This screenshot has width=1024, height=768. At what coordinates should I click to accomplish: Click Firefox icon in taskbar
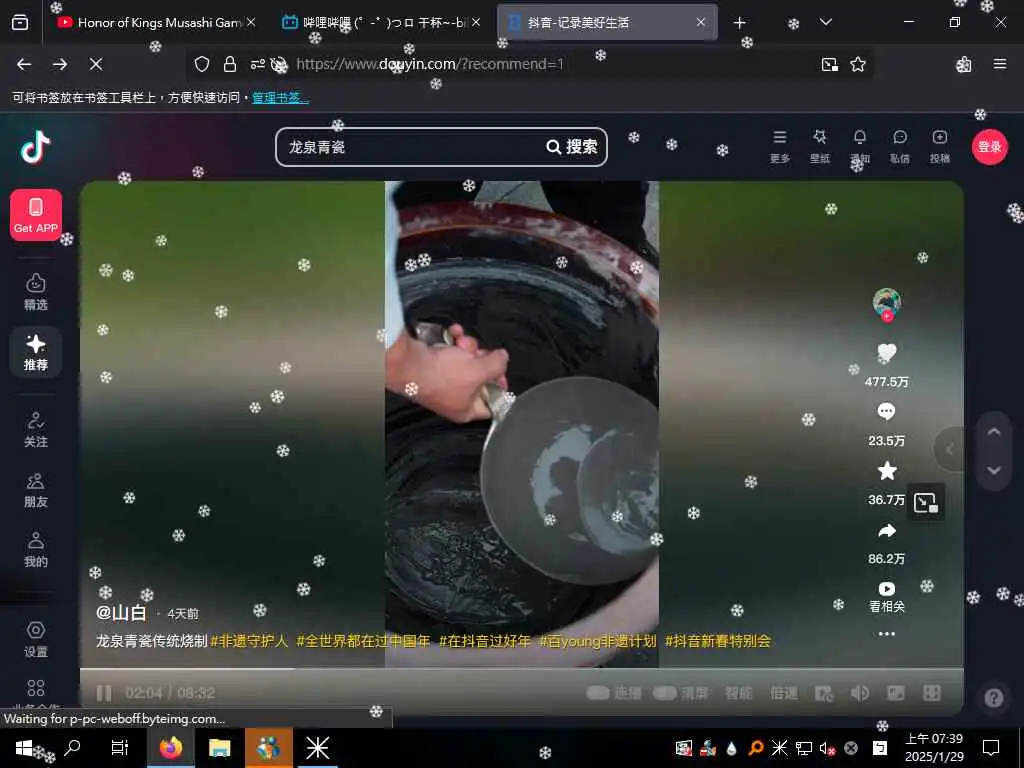pyautogui.click(x=171, y=748)
